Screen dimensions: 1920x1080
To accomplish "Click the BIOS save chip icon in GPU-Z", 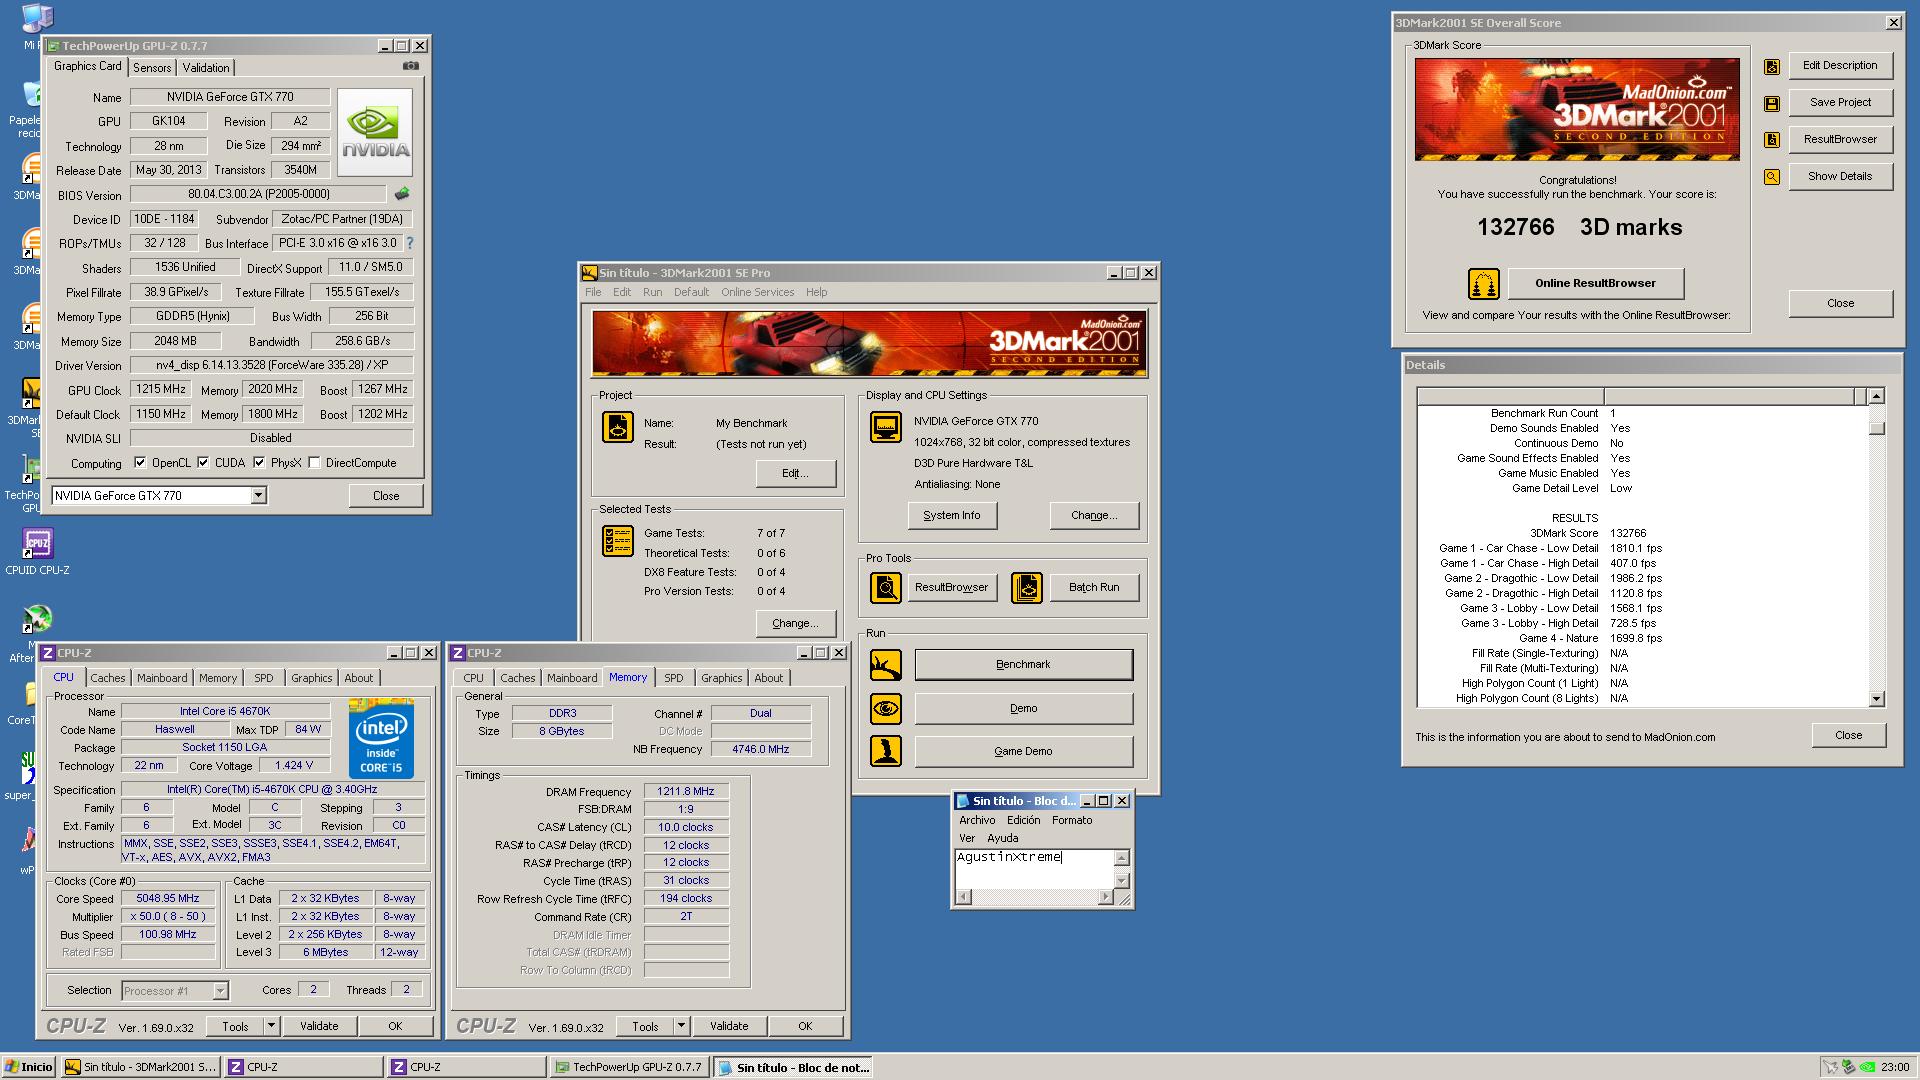I will 402,194.
